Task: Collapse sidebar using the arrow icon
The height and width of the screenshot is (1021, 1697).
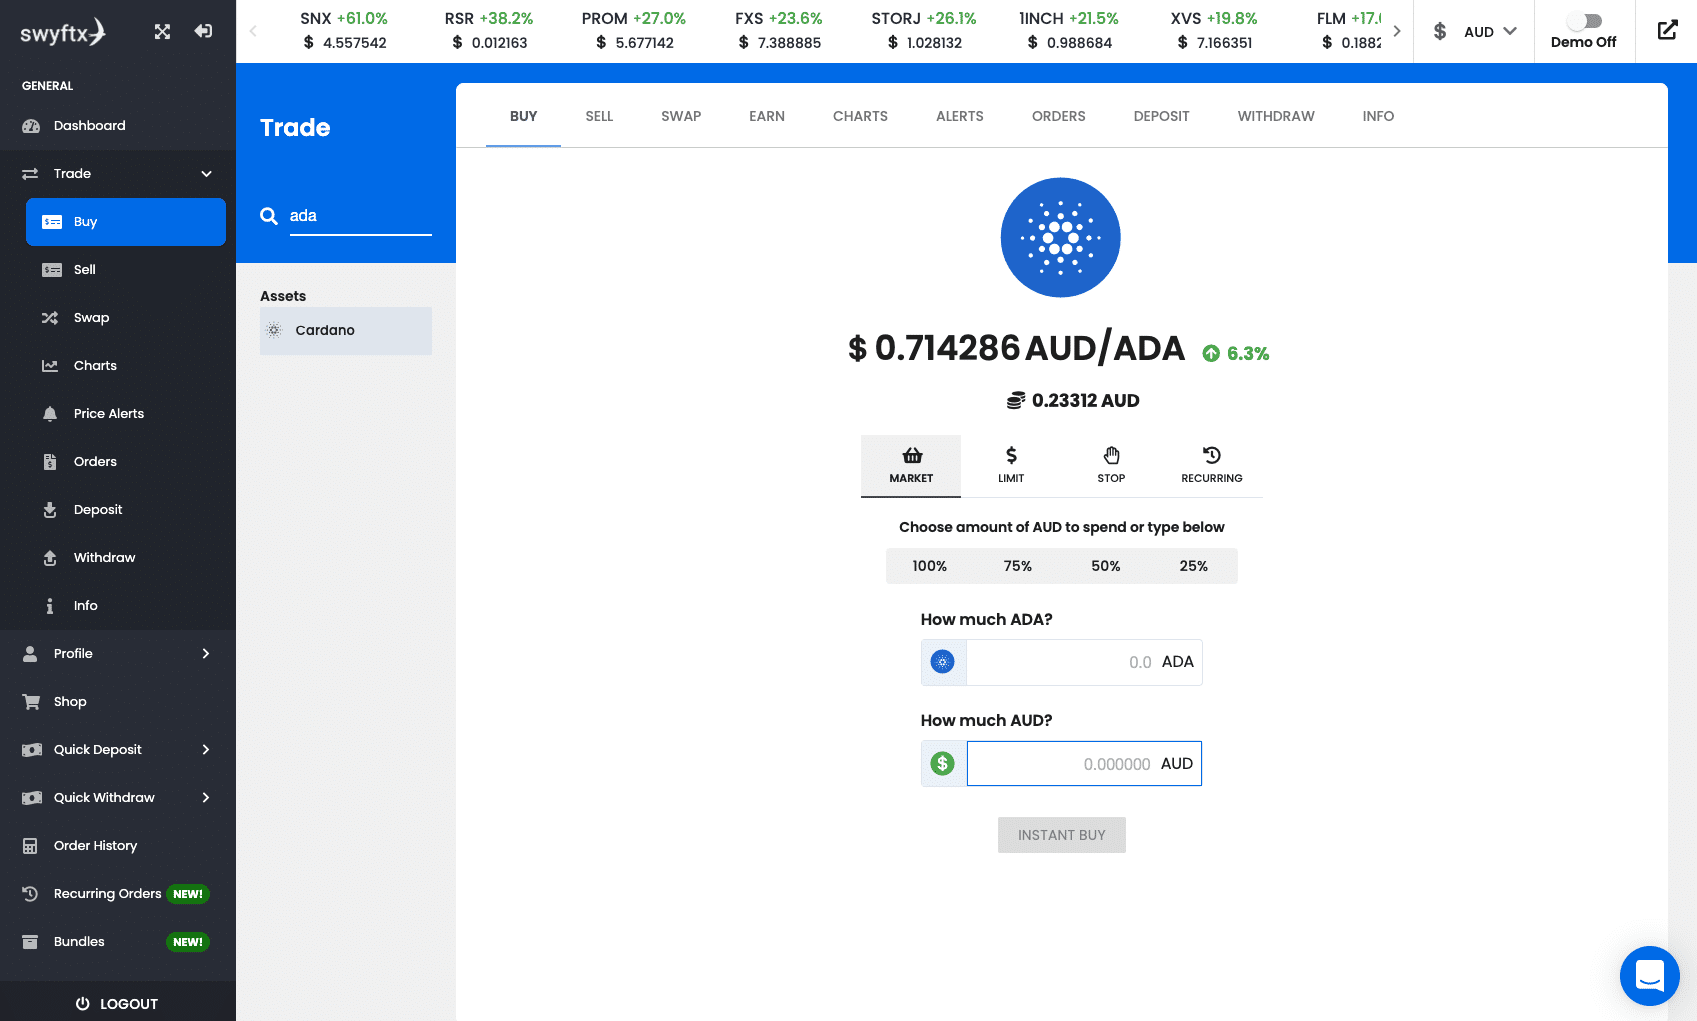Action: point(203,31)
